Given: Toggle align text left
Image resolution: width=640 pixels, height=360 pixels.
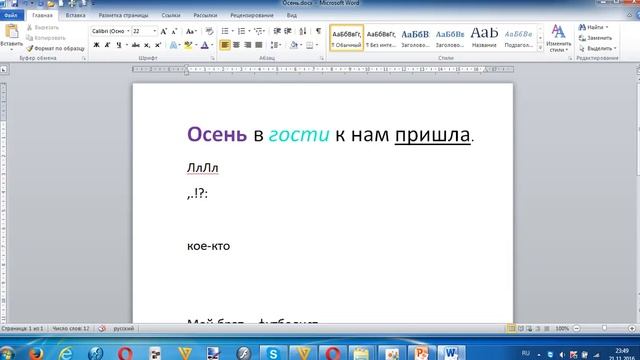Looking at the screenshot, I should [x=225, y=45].
